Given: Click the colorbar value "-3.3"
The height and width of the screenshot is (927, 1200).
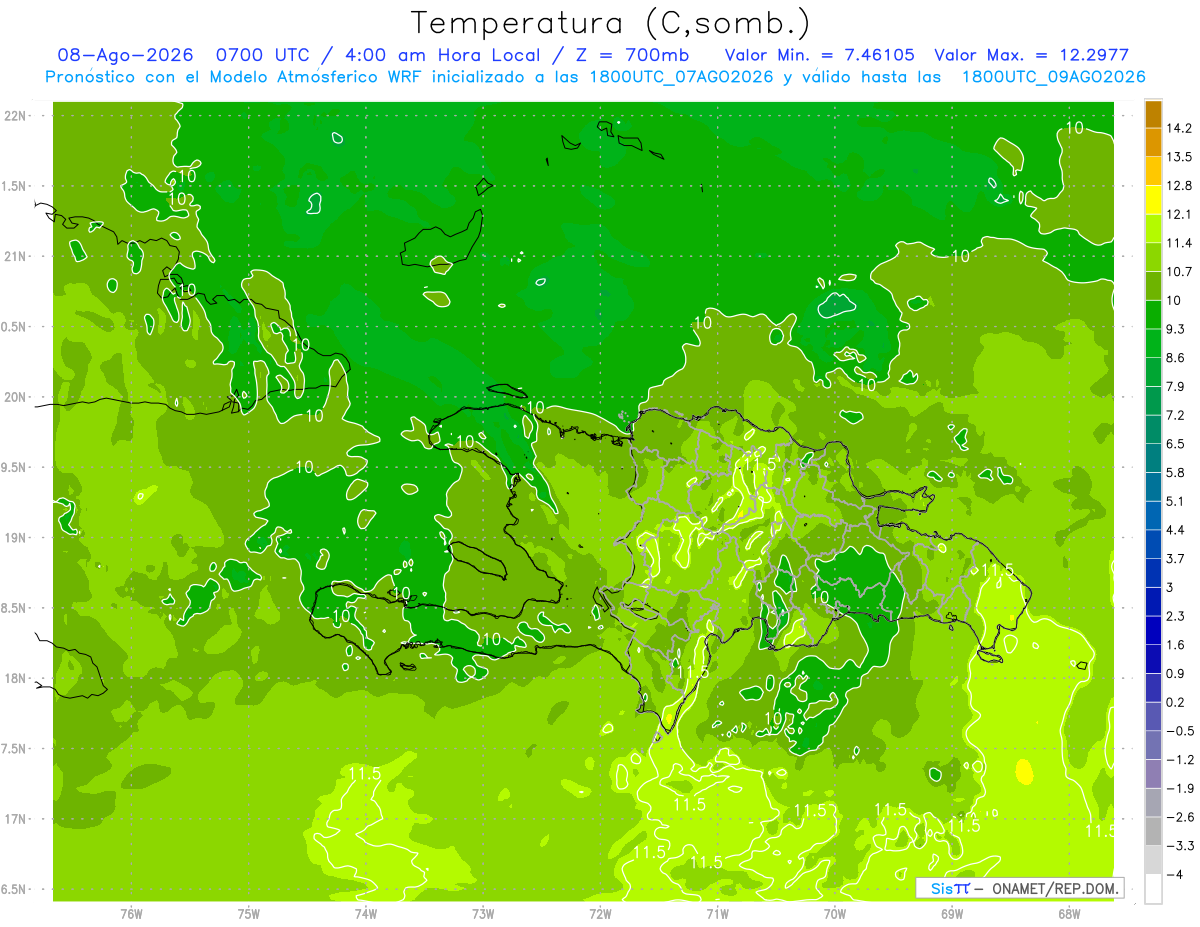Looking at the screenshot, I should coord(1179,845).
